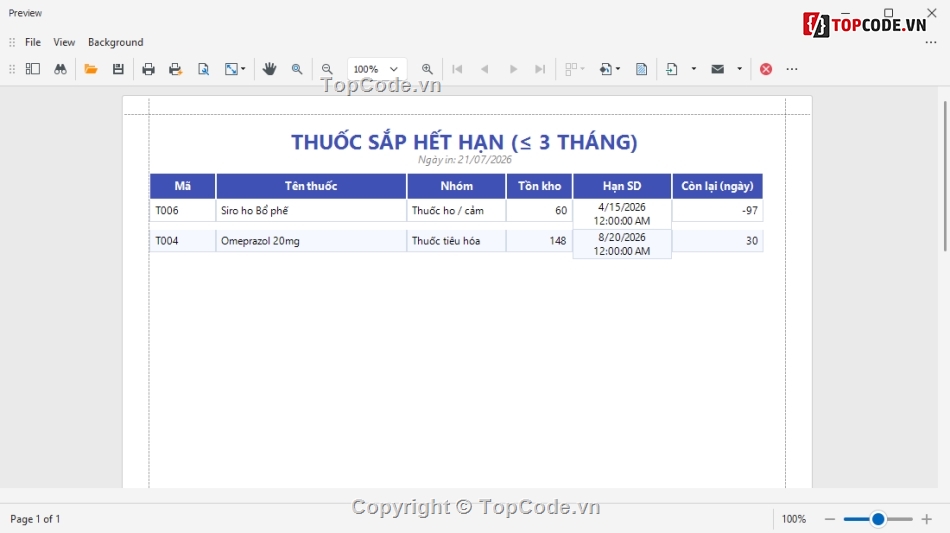
Task: Click the Page 1 of 1 status text
Action: [x=35, y=519]
